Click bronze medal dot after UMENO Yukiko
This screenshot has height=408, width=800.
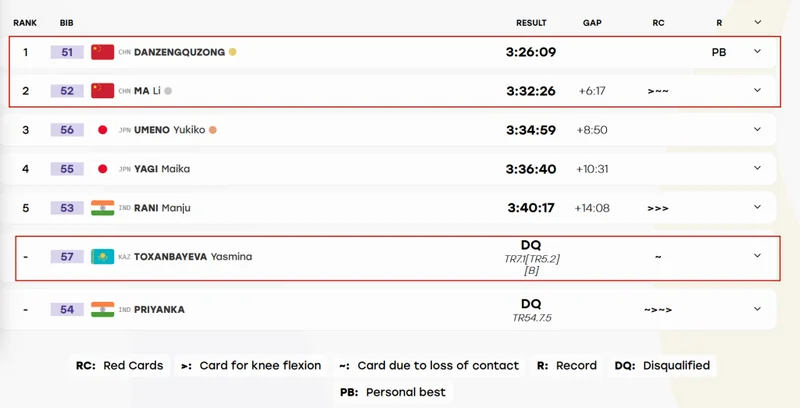pyautogui.click(x=213, y=130)
